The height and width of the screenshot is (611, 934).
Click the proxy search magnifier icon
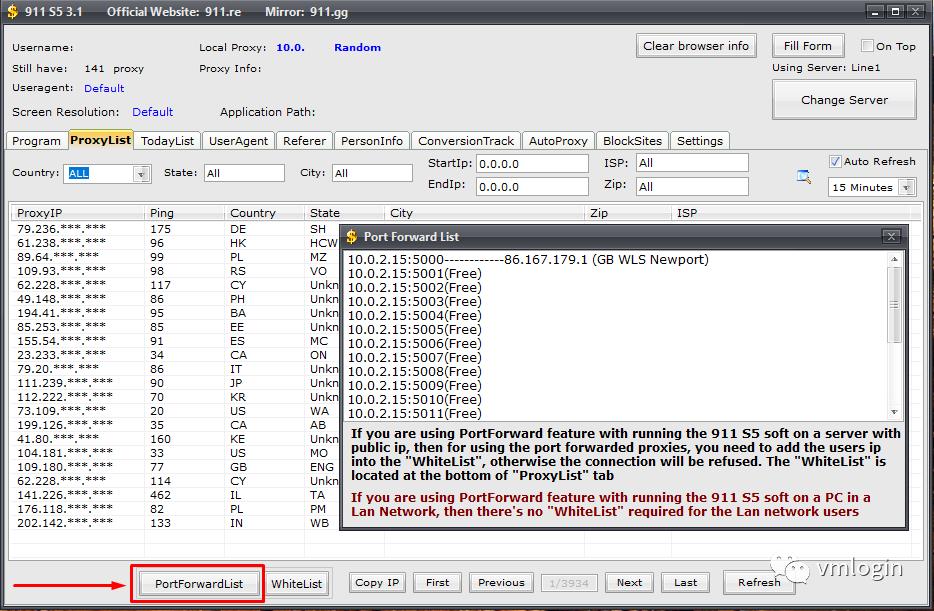[x=803, y=177]
